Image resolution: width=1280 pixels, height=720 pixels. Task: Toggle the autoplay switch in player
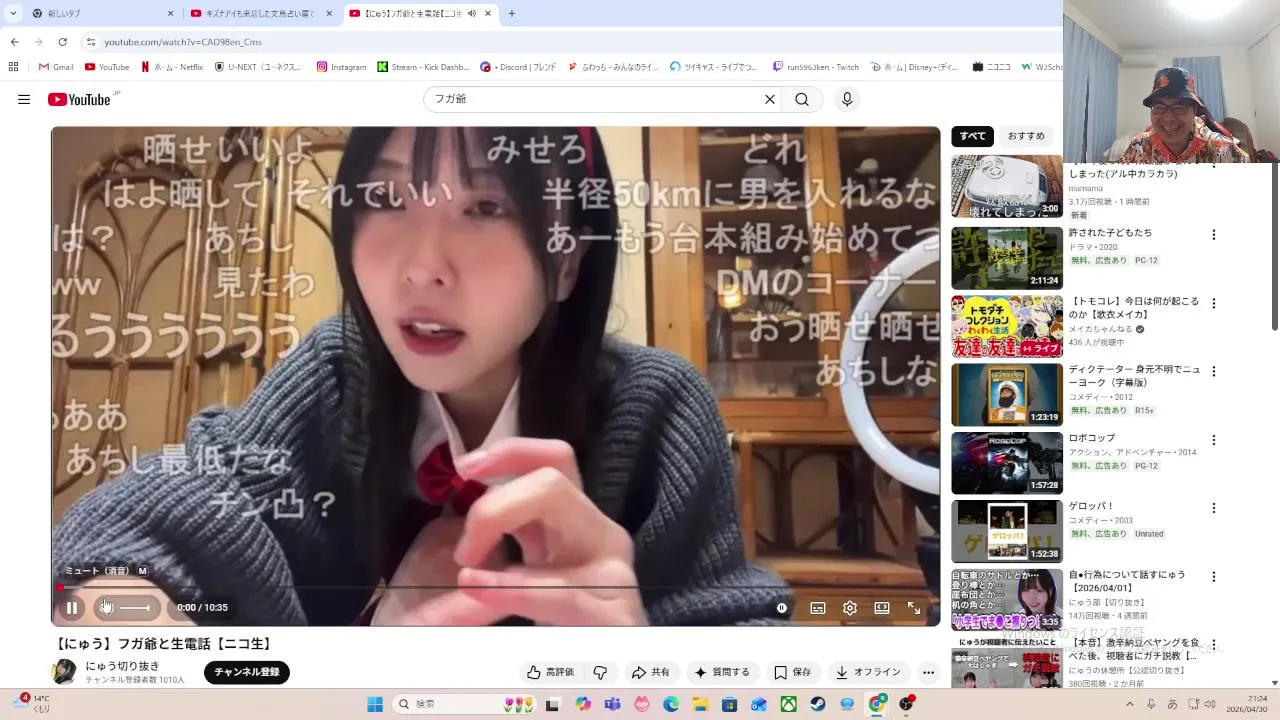[x=782, y=608]
